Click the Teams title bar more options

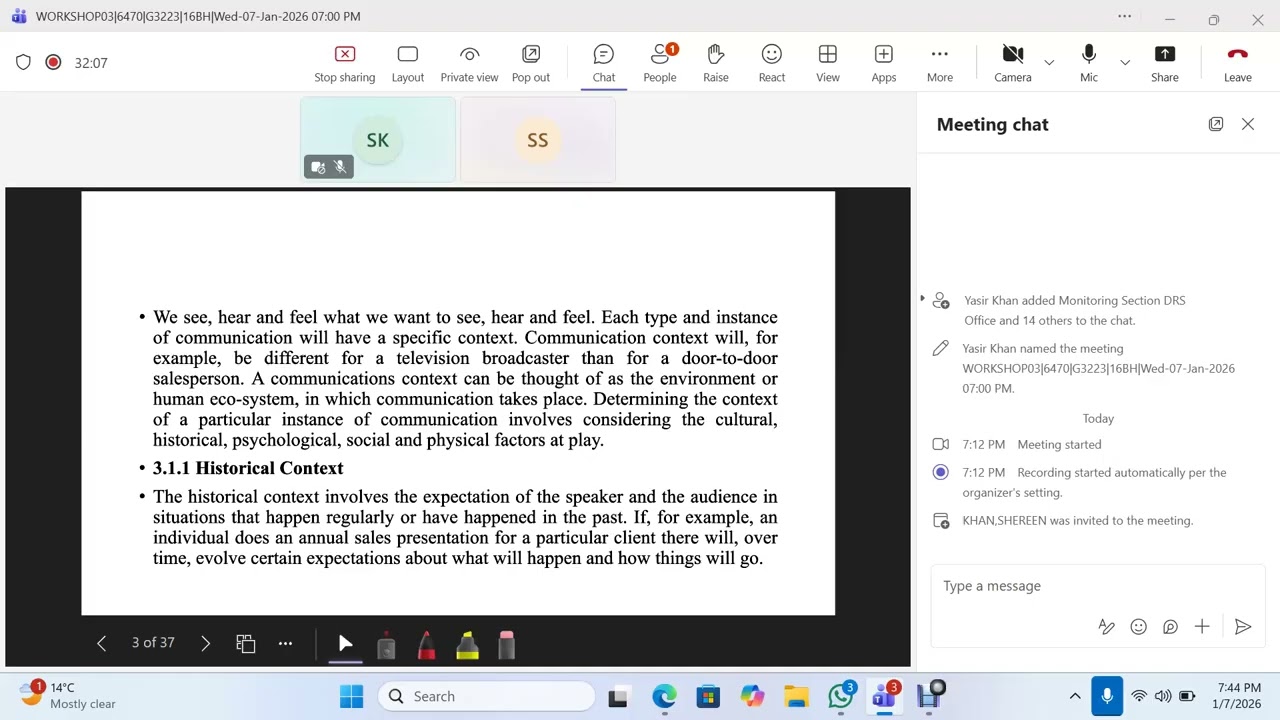(x=1125, y=16)
